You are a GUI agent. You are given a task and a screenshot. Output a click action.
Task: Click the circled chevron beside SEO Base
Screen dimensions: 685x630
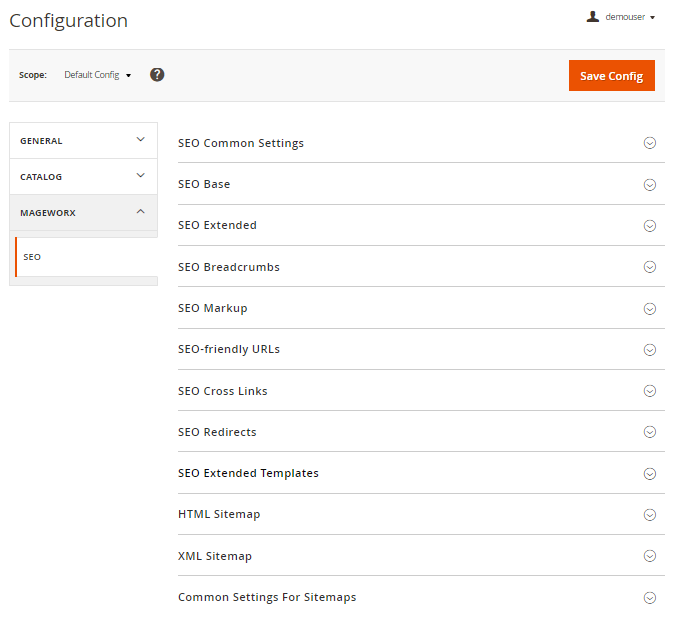click(x=649, y=185)
